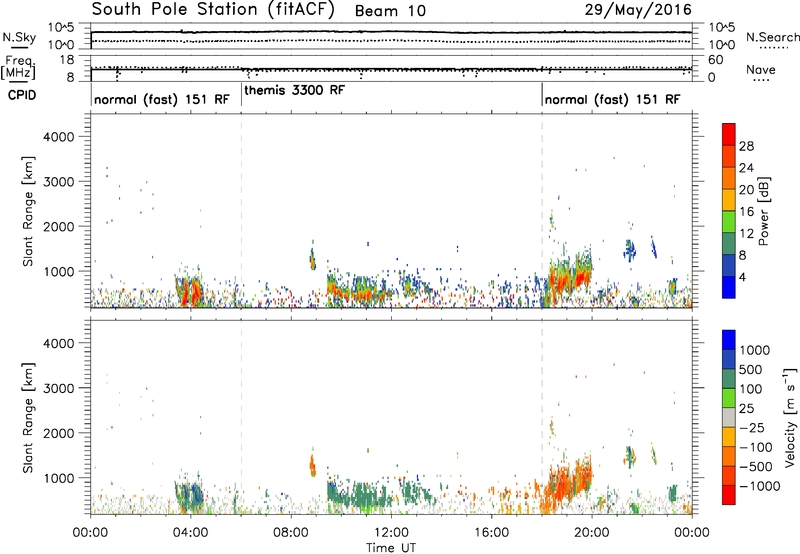The image size is (800, 554).
Task: Click the second 'normal (fast) 151 RF' label after 18:00
Action: coord(612,99)
